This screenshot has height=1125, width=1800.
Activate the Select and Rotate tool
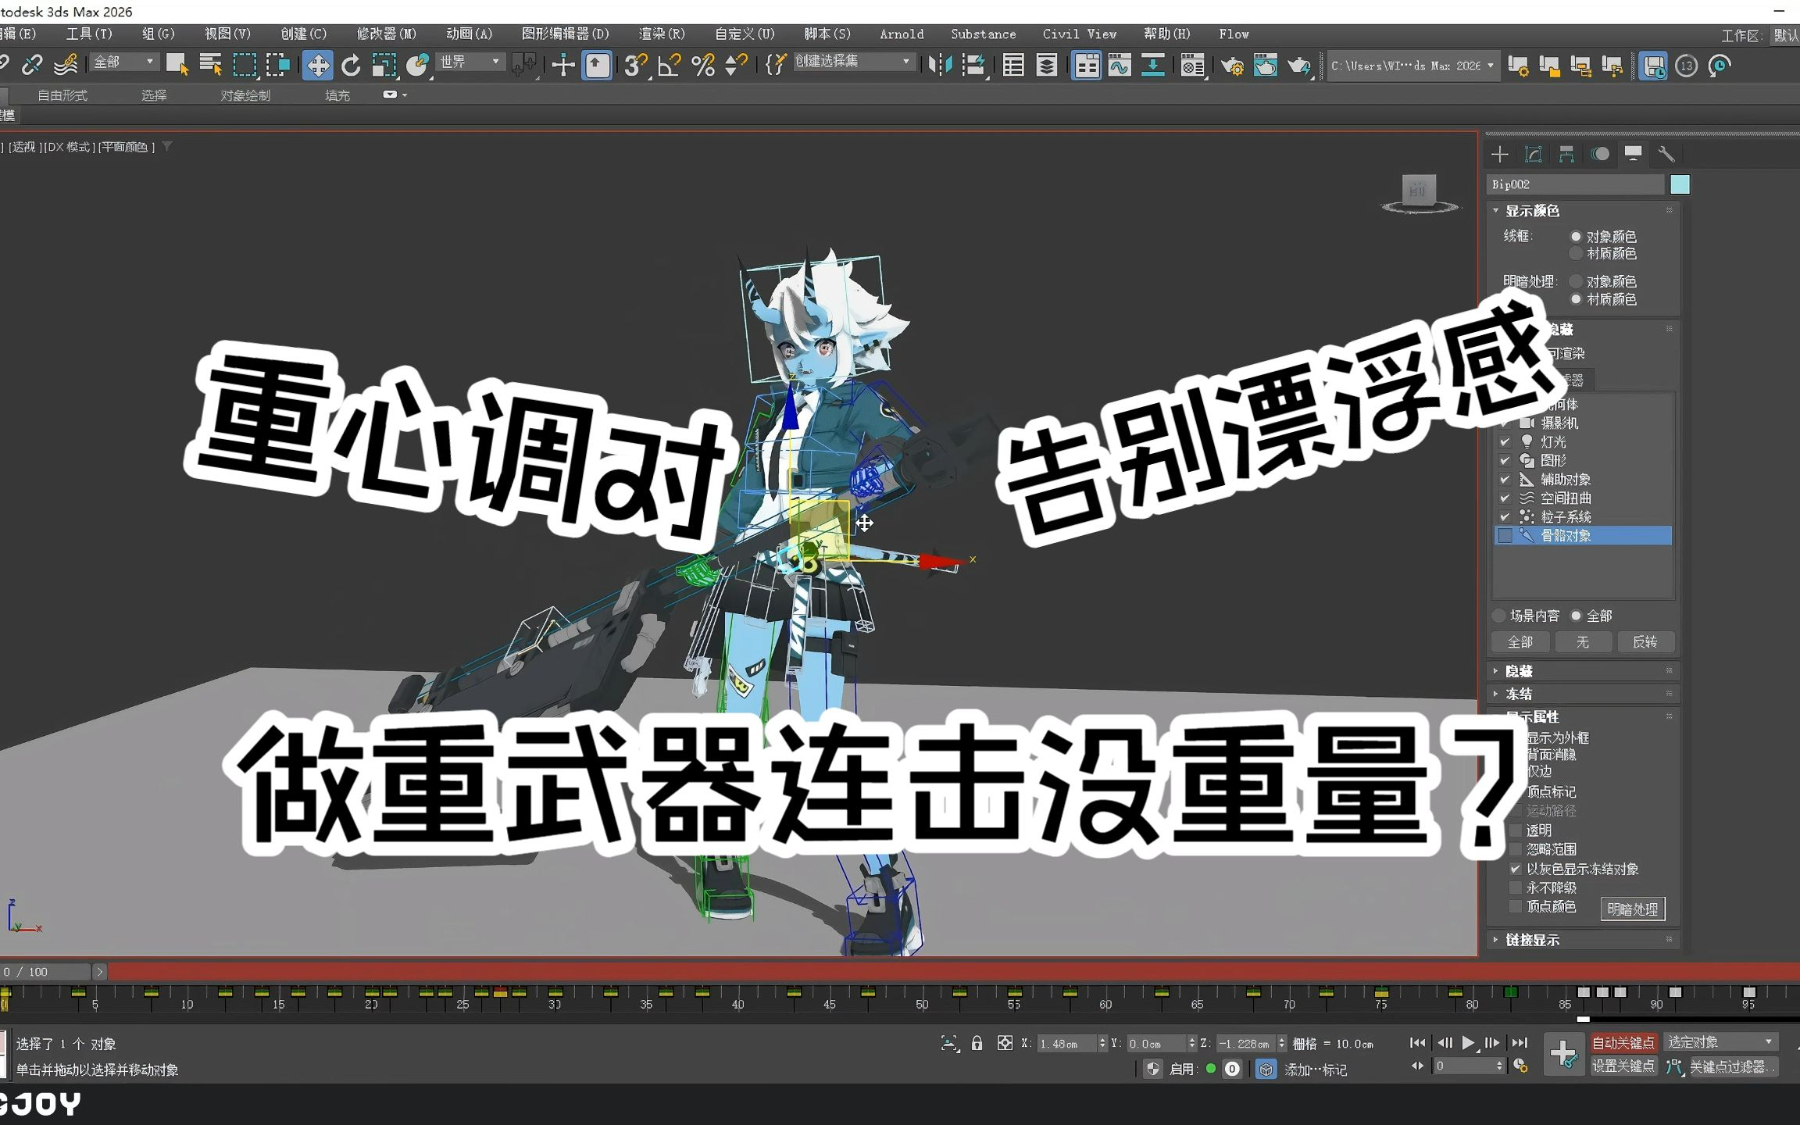(x=351, y=66)
